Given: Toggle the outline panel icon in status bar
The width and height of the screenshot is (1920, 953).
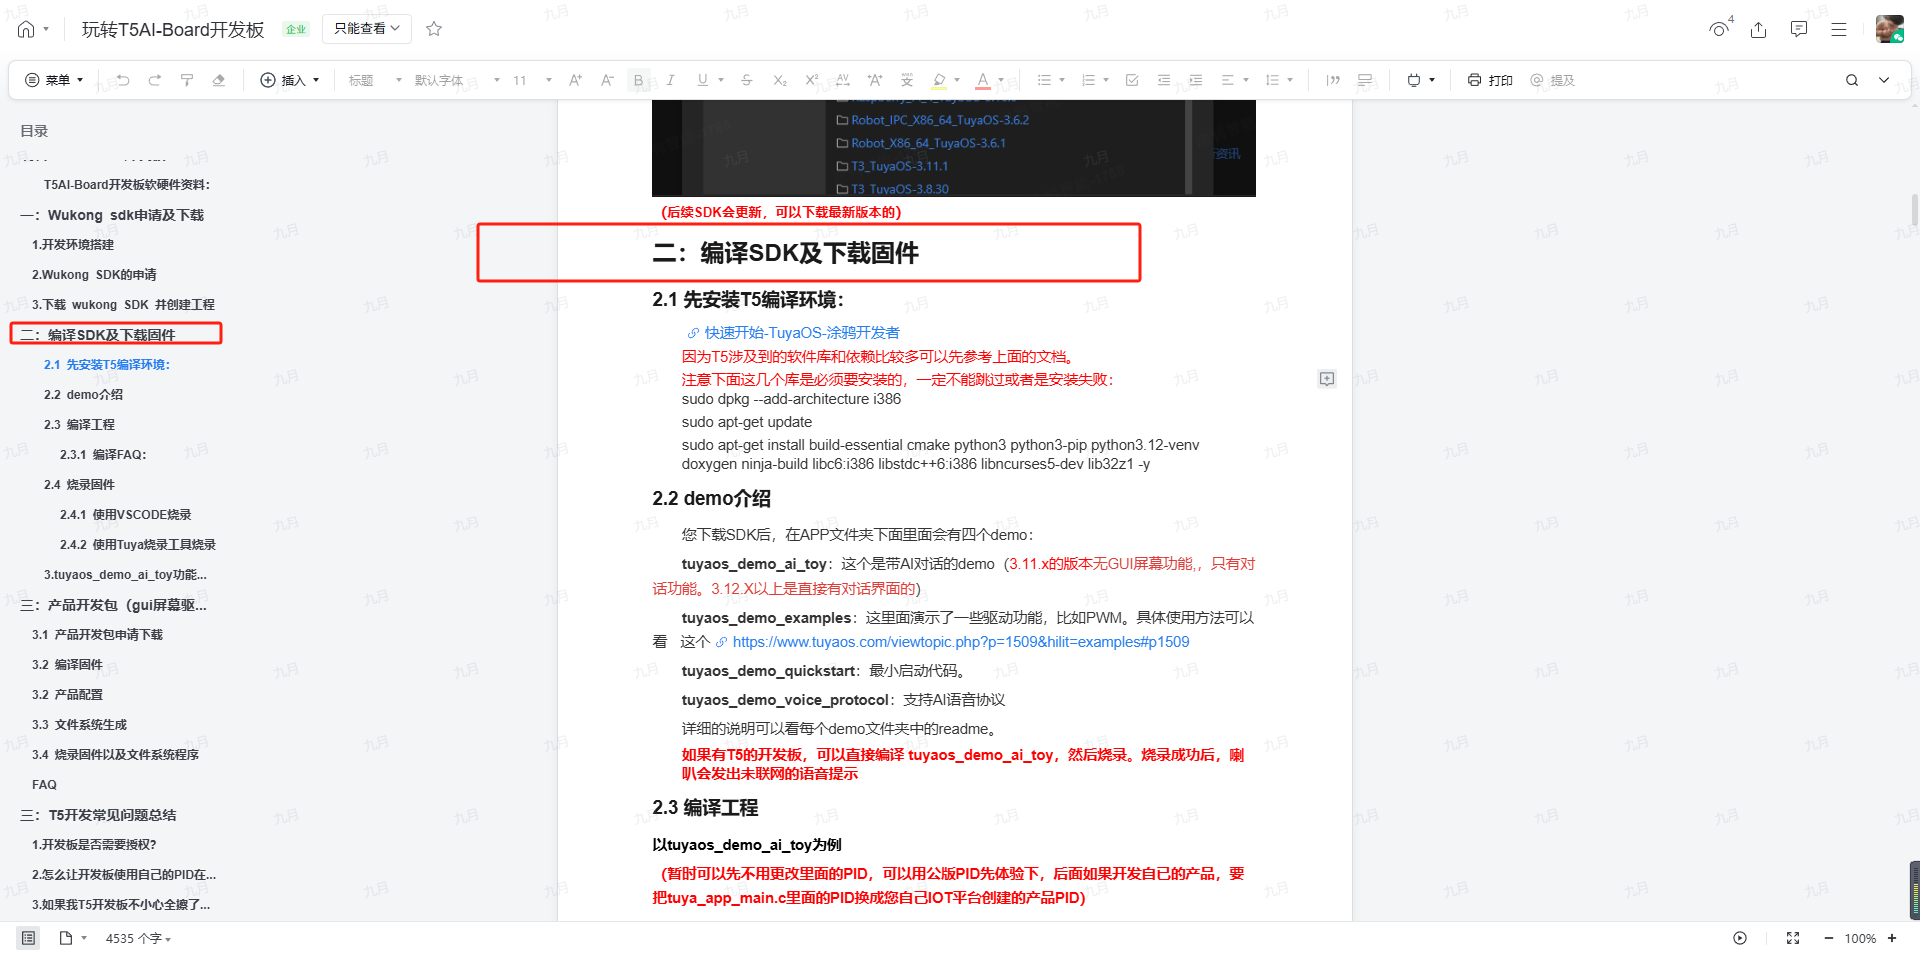Looking at the screenshot, I should coord(28,938).
